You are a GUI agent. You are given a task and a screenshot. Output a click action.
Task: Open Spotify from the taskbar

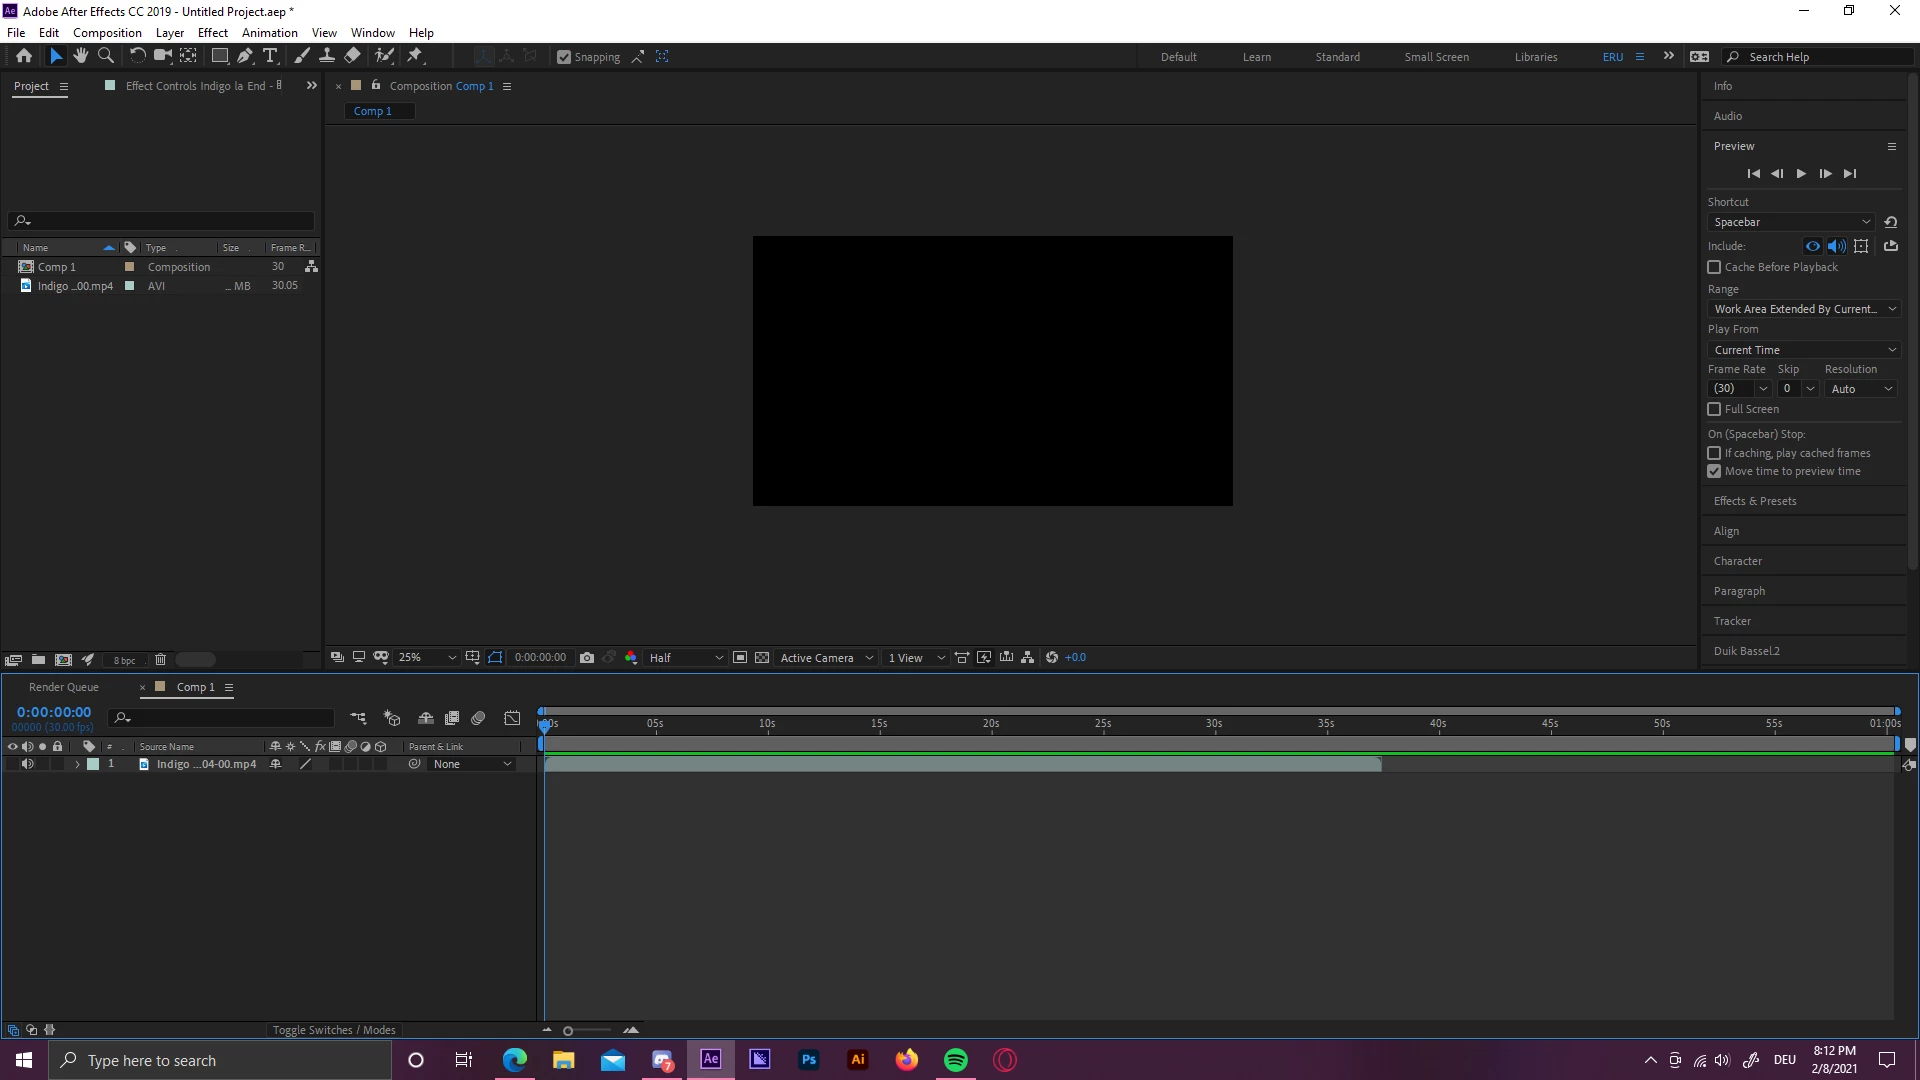[x=955, y=1060]
